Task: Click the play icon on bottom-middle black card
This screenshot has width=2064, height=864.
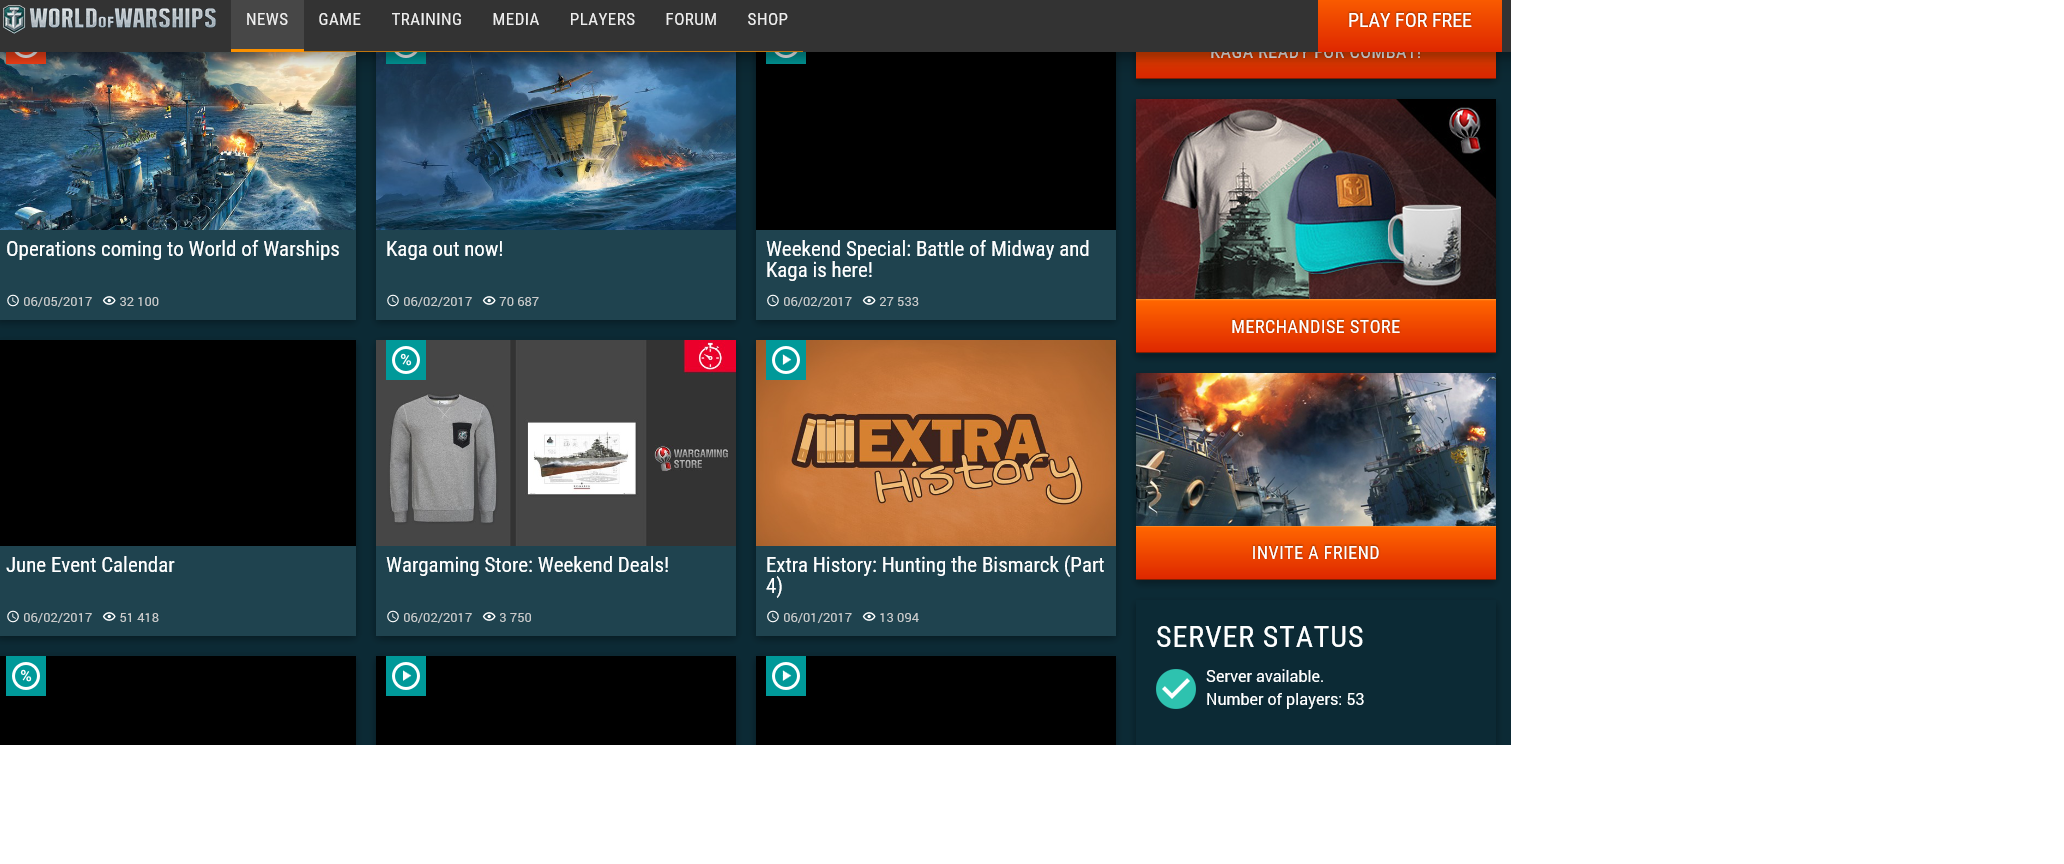Action: point(406,676)
